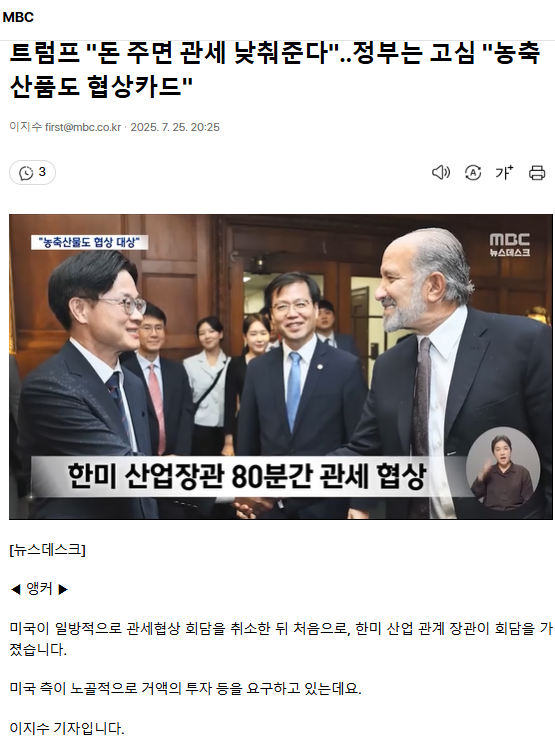
Task: Print the article using printer icon
Action: pos(537,172)
